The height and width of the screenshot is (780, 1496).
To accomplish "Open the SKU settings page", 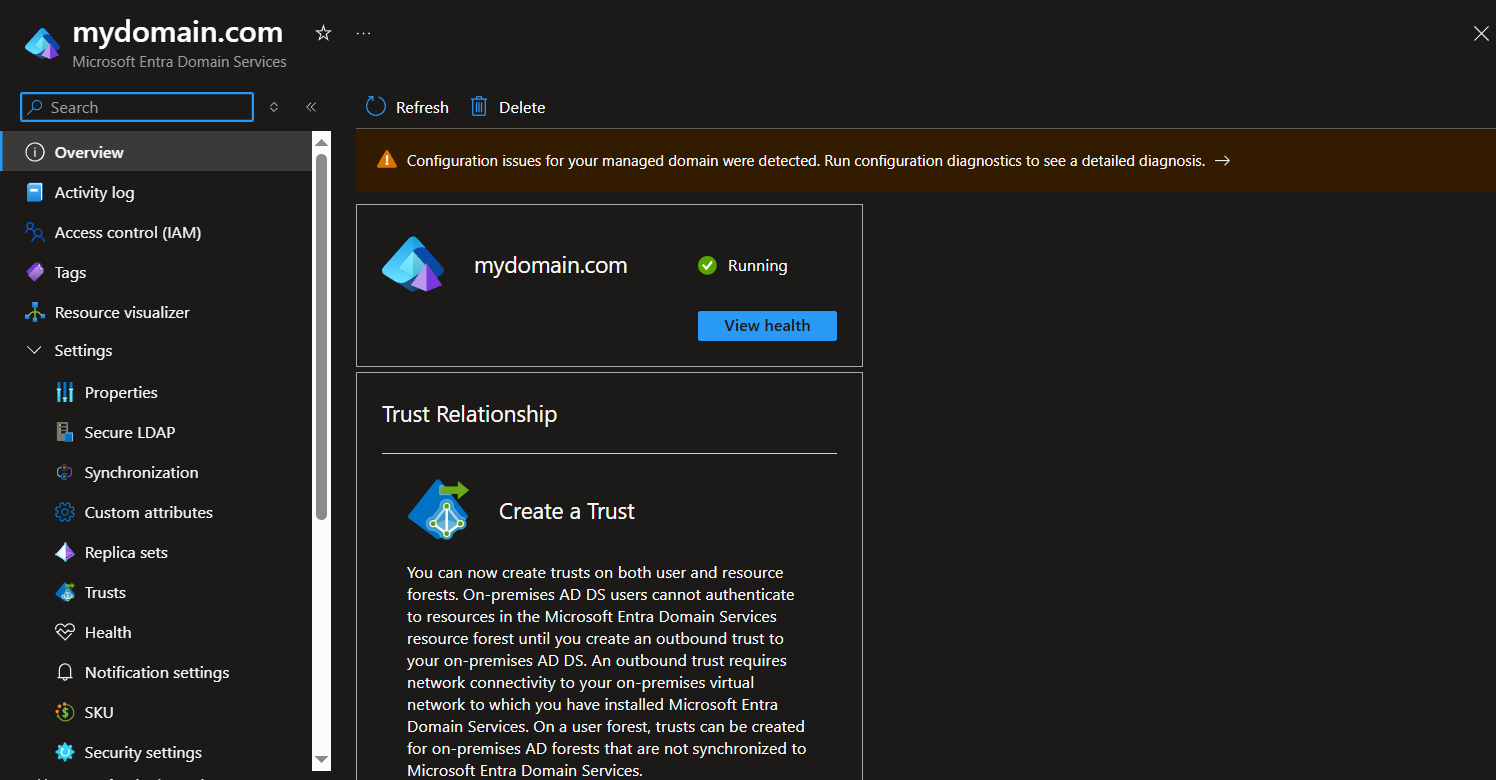I will [x=99, y=713].
